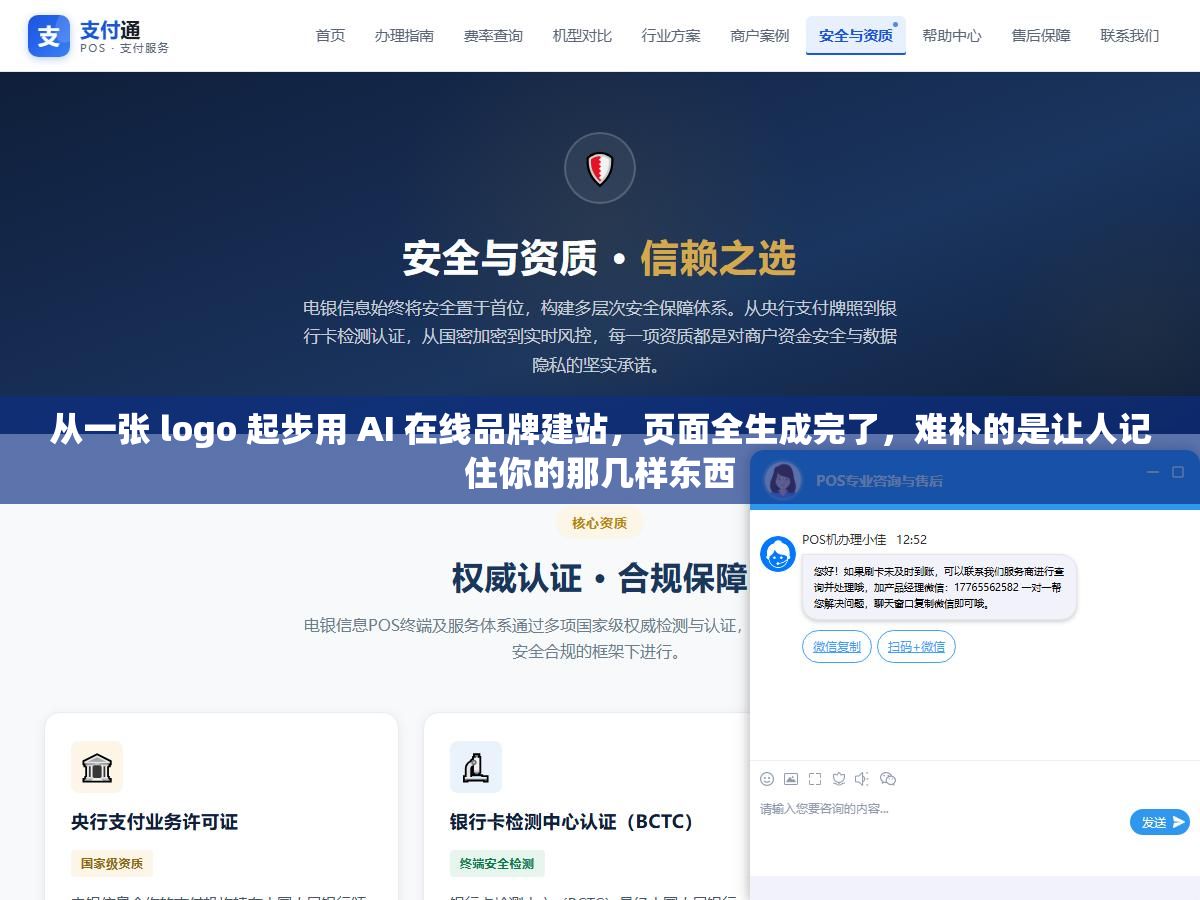Click the 安全与资质 · 信赖之选 hero heading
Viewport: 1200px width, 900px height.
[x=600, y=258]
